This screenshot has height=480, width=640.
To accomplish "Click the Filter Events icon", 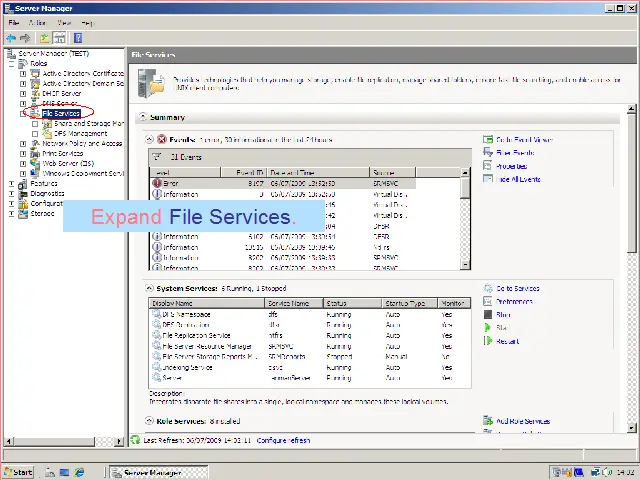I will coord(488,153).
